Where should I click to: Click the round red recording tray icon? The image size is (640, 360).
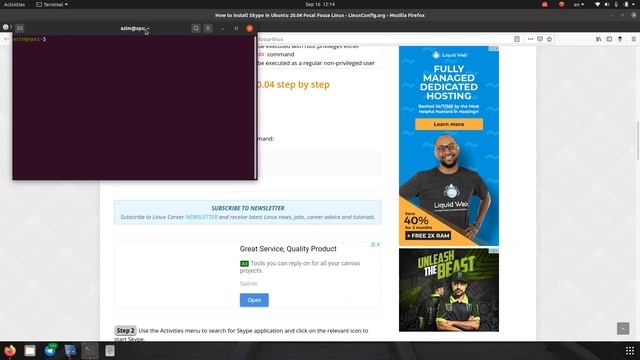562,4
